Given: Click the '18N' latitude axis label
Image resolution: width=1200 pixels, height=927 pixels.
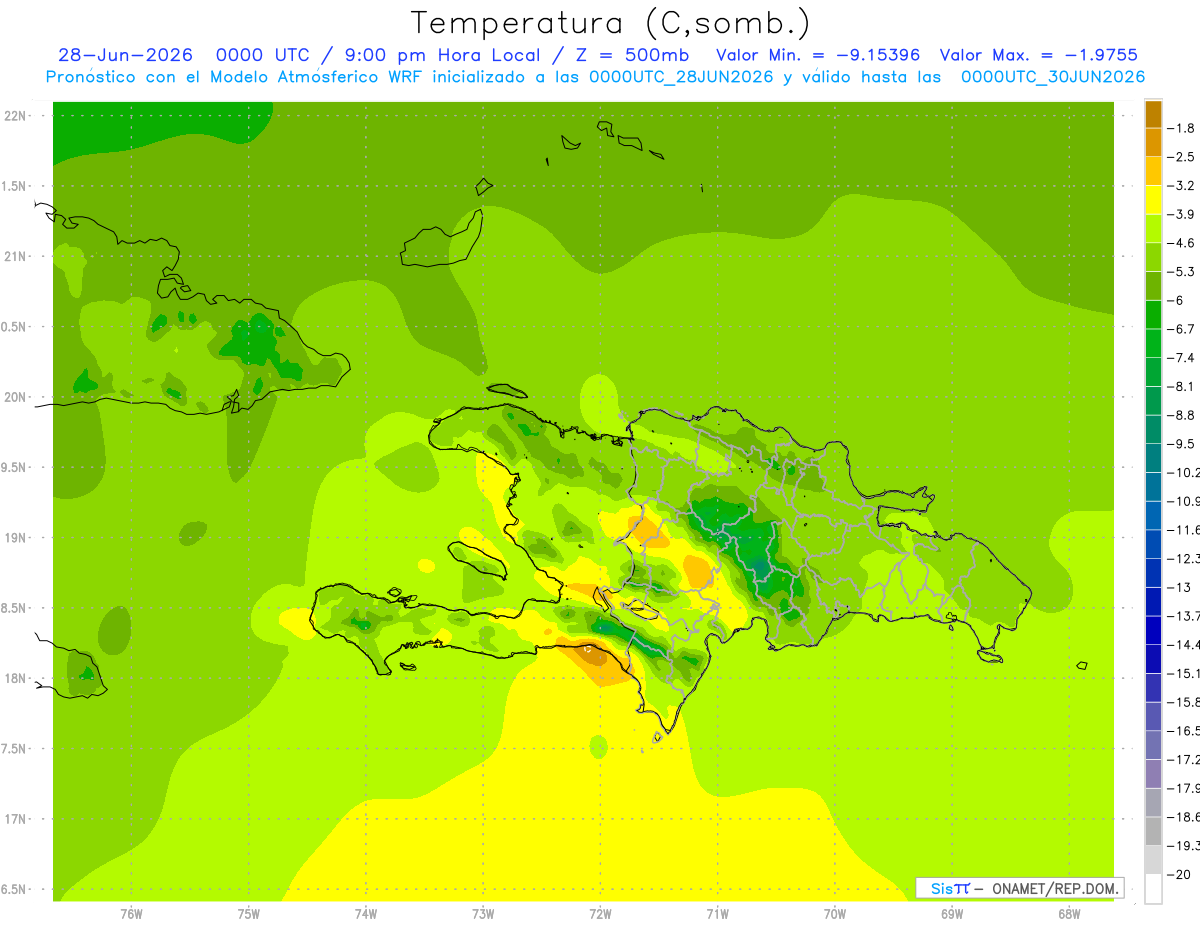Looking at the screenshot, I should [x=15, y=679].
